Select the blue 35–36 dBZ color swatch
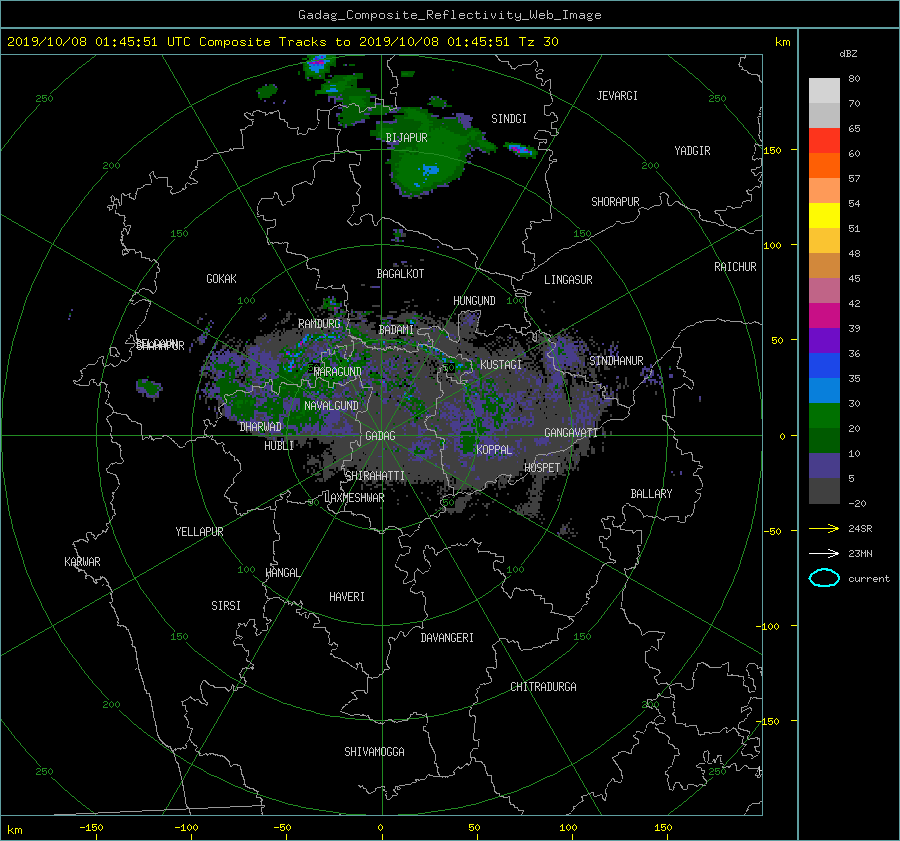This screenshot has height=841, width=900. point(824,366)
